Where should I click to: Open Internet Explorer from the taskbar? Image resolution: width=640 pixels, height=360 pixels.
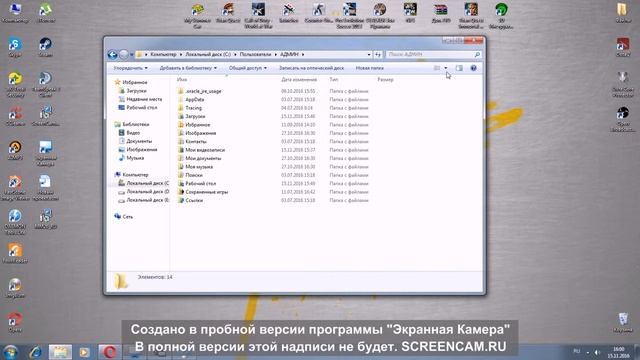pos(35,351)
